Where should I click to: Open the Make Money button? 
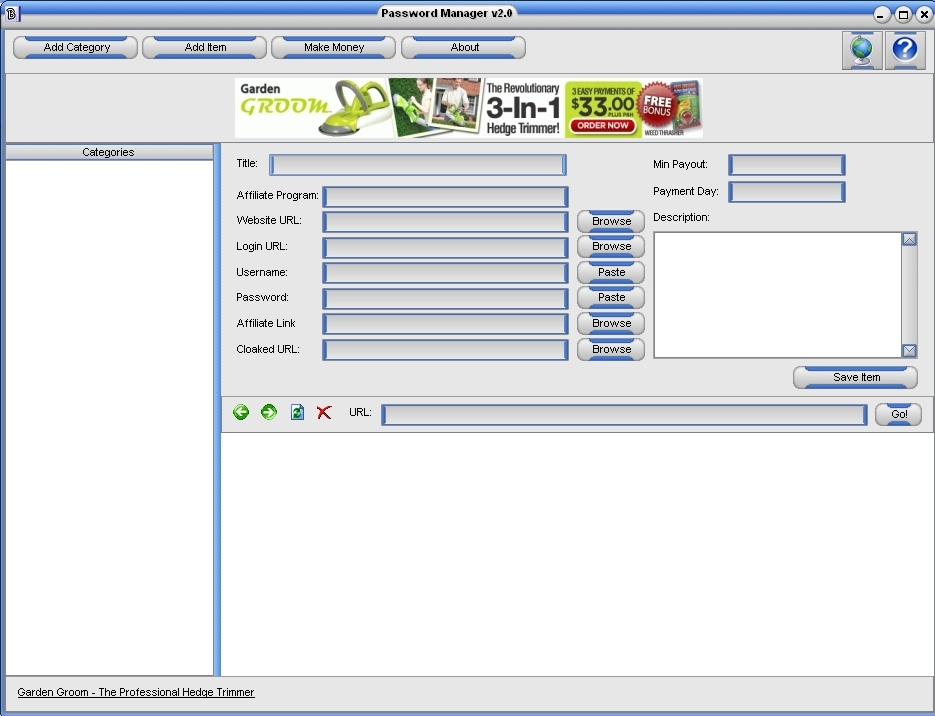pyautogui.click(x=333, y=47)
